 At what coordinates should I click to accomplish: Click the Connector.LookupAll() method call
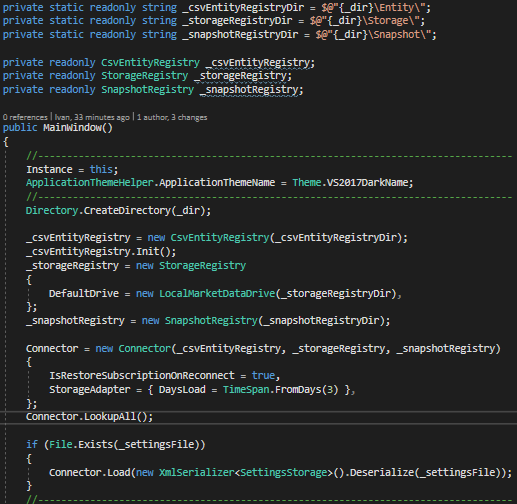(89, 416)
